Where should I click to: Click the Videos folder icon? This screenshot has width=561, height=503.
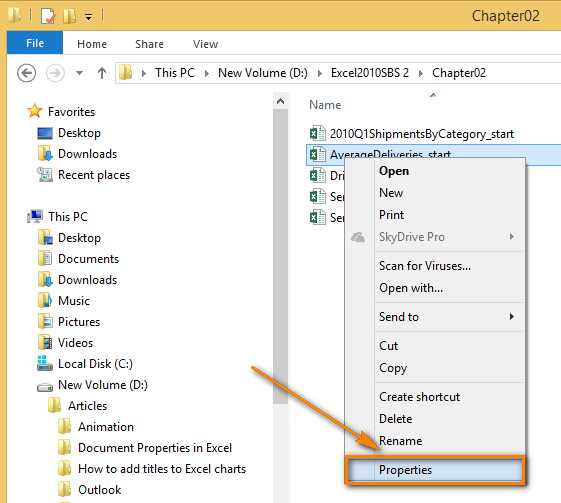click(x=45, y=342)
